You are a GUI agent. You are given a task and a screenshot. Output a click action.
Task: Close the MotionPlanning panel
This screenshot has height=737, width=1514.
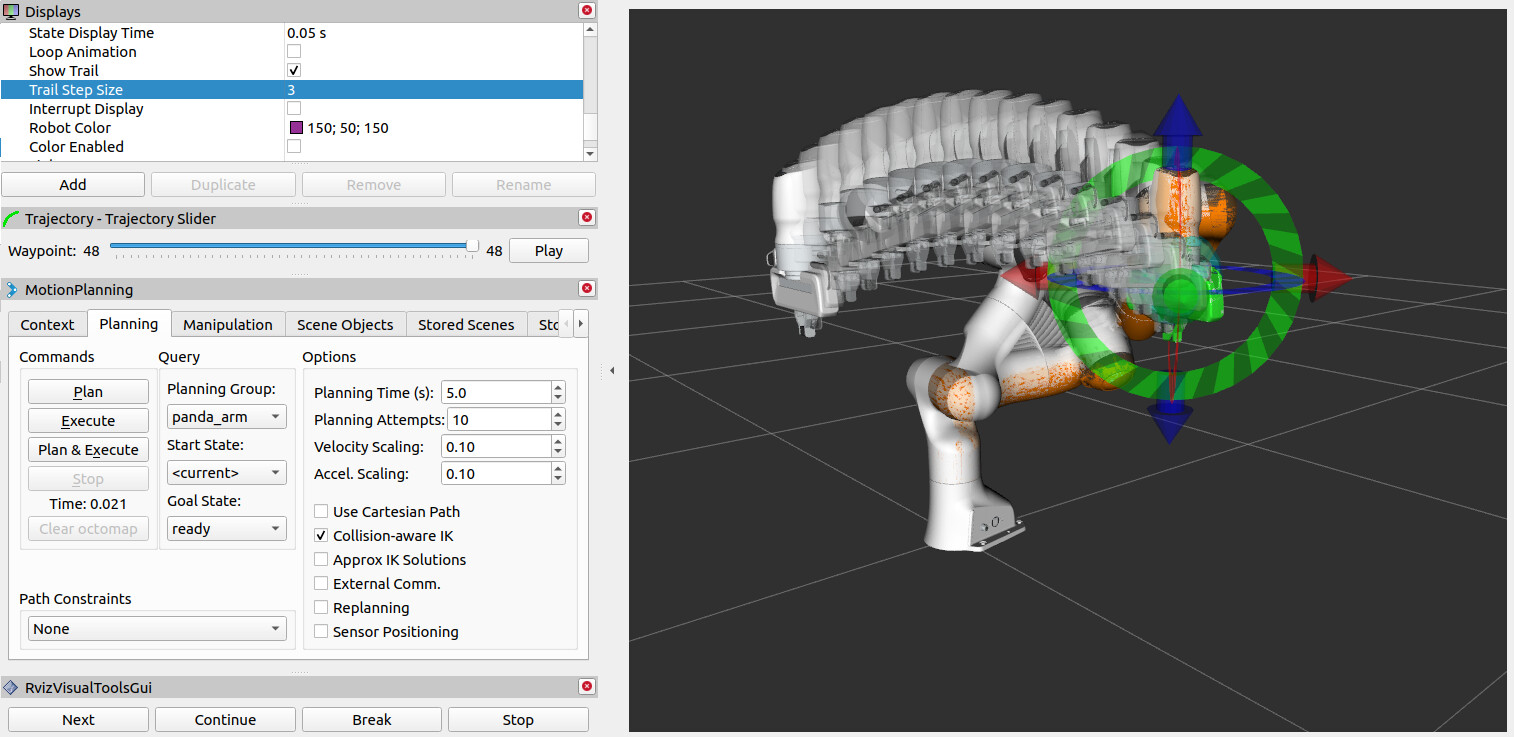pyautogui.click(x=587, y=289)
